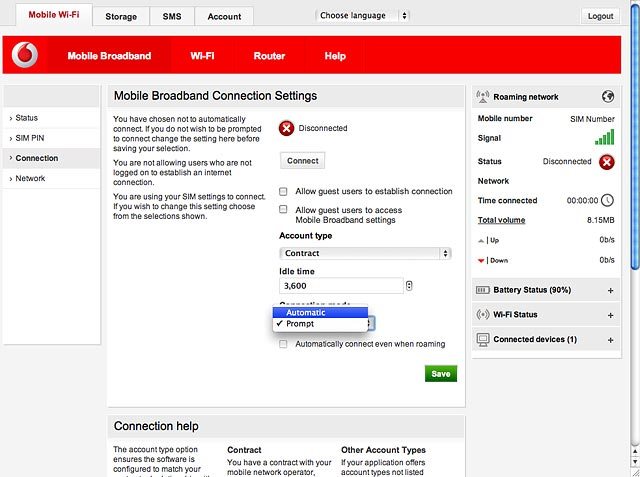Click the green signal strength bars
Viewport: 640px width, 477px height.
point(604,138)
